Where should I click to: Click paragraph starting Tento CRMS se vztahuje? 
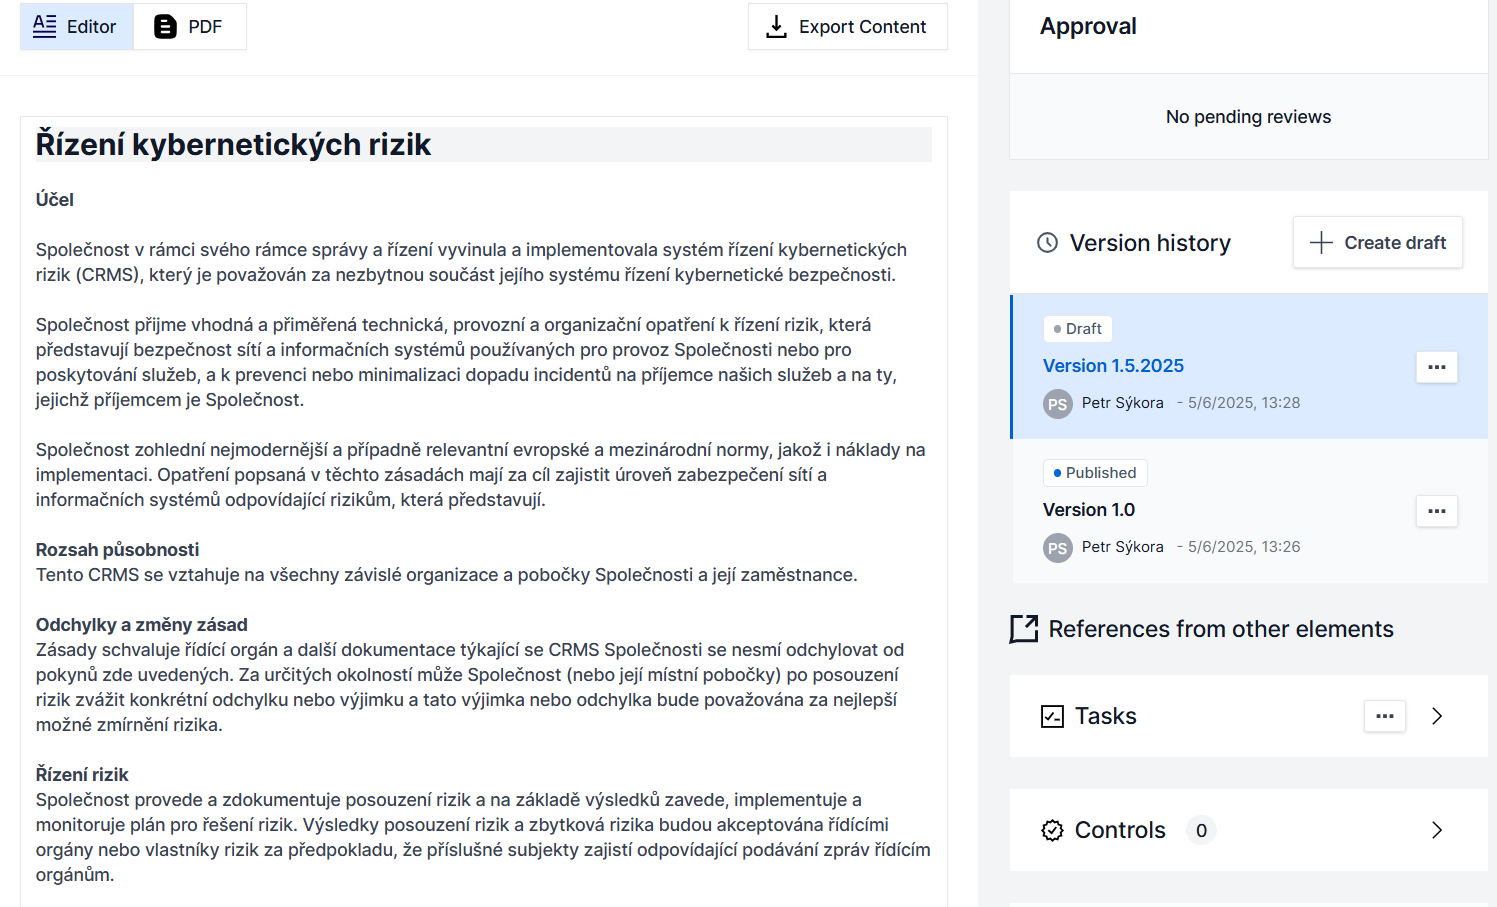[446, 575]
